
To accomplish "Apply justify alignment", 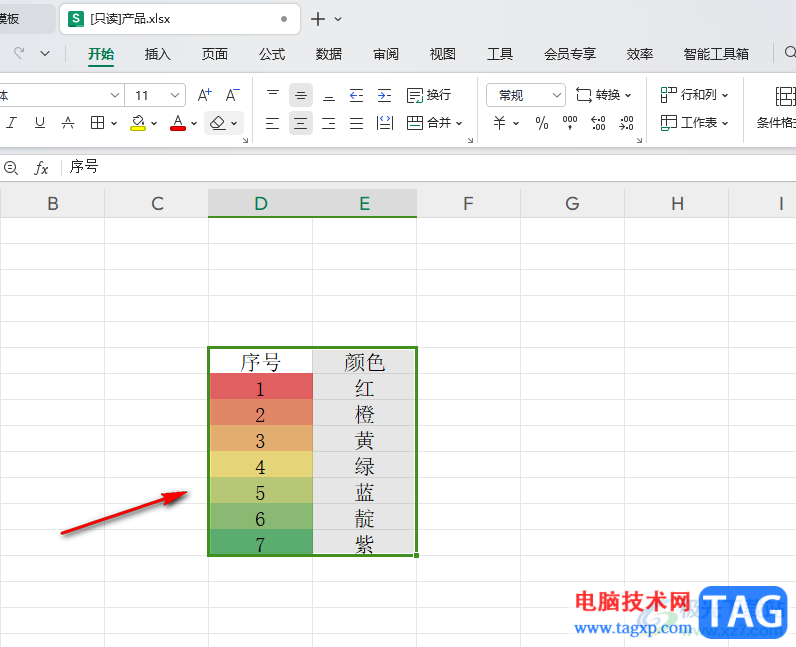I will (356, 123).
